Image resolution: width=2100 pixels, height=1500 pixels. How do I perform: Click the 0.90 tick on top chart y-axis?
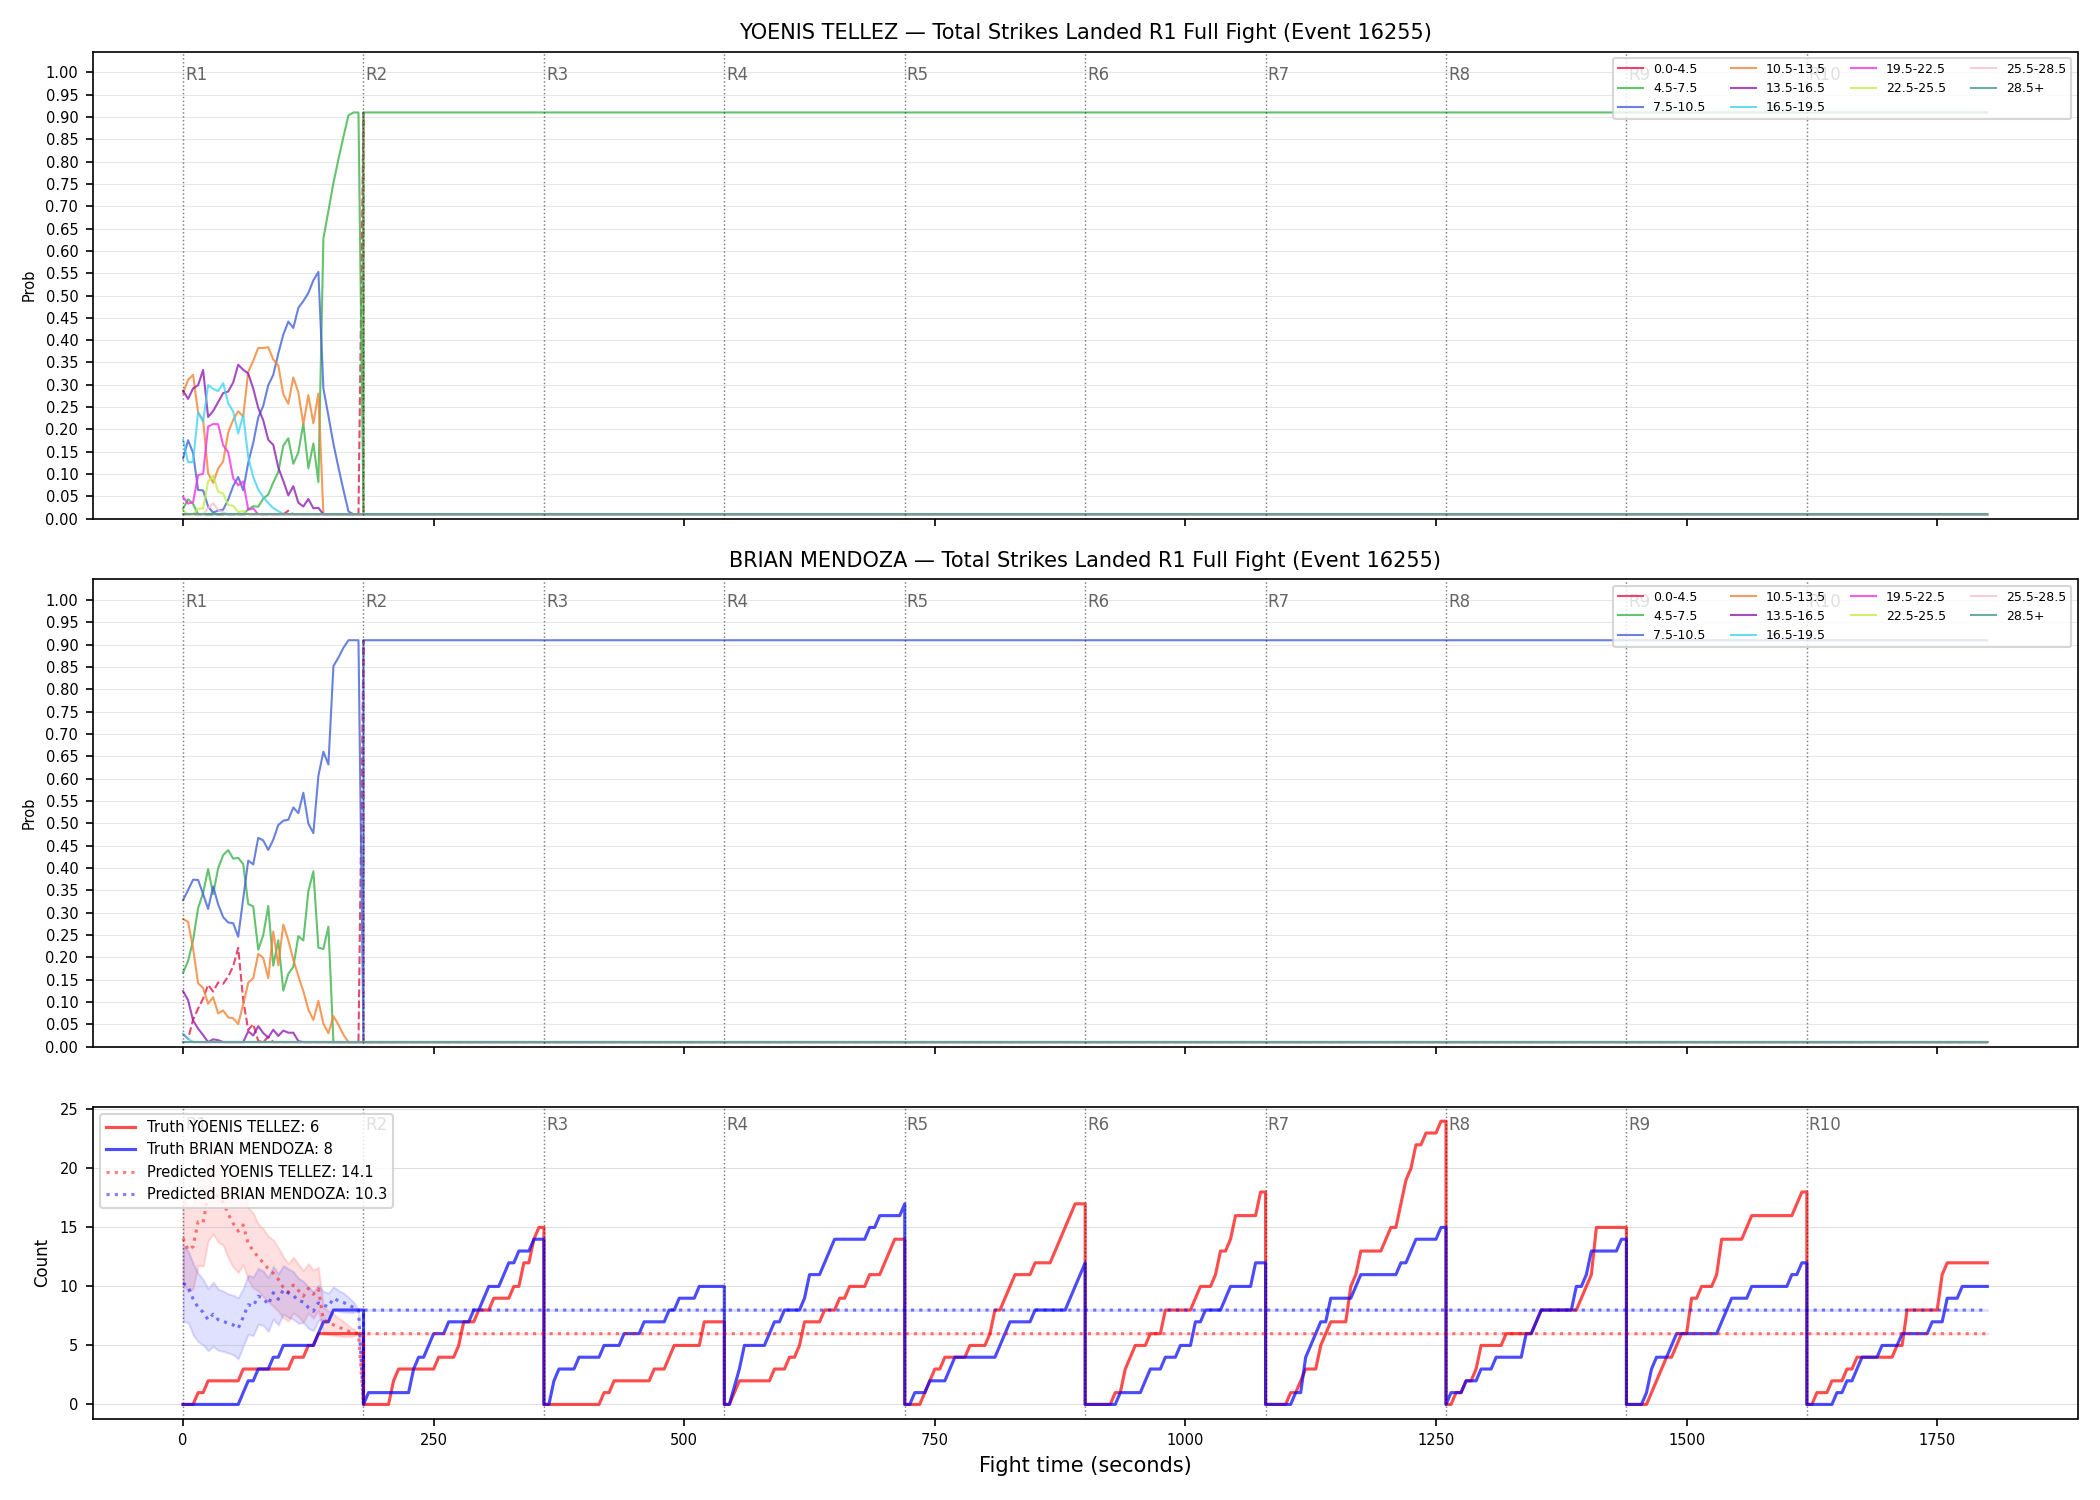[62, 117]
